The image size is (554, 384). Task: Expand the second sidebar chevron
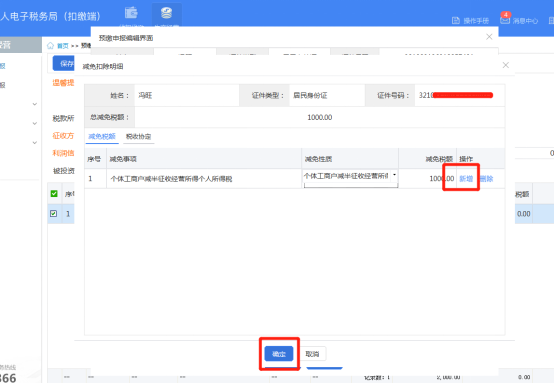click(35, 124)
